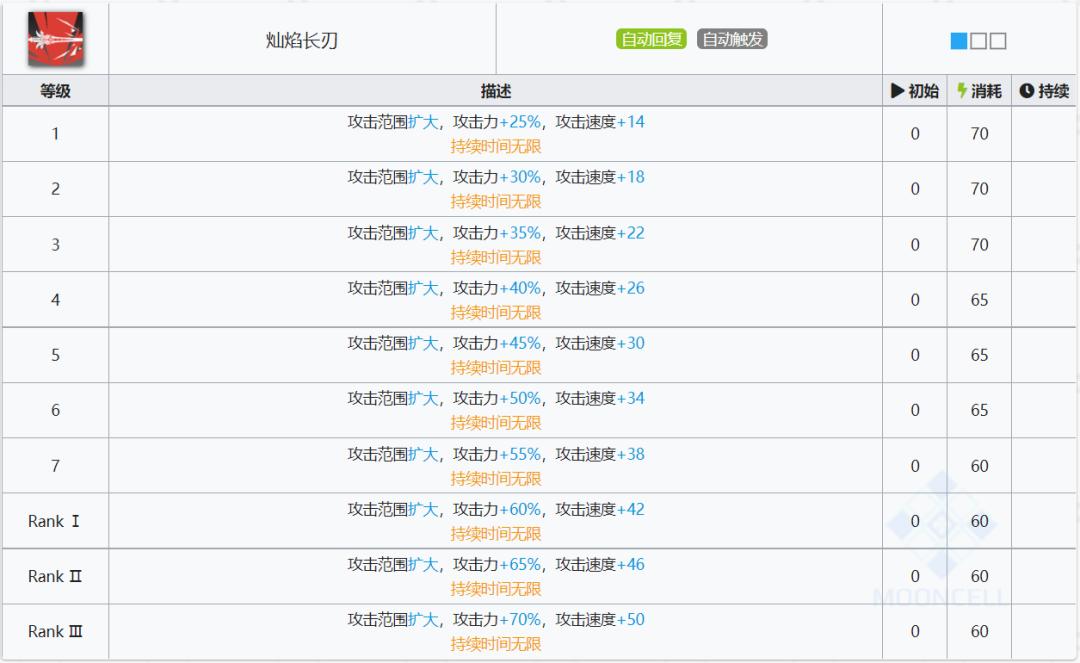This screenshot has height=663, width=1080.
Task: Select the Rank Ⅰ level cell
Action: 54,521
